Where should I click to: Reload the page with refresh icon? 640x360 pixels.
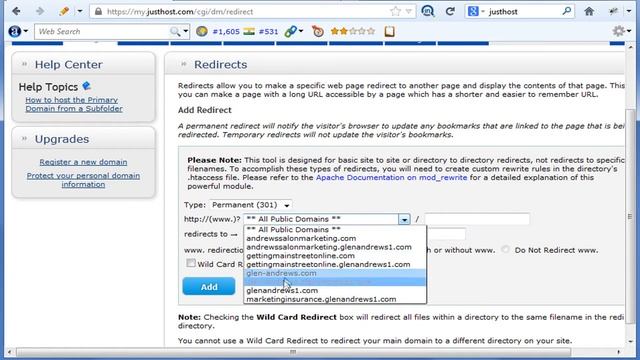pyautogui.click(x=450, y=11)
